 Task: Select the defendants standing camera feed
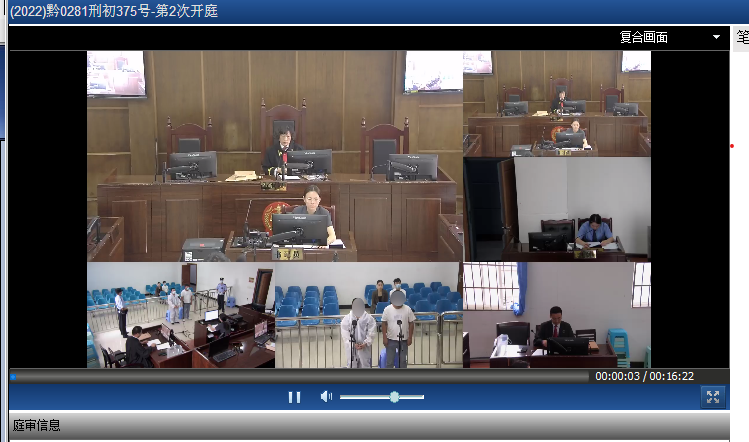[367, 315]
